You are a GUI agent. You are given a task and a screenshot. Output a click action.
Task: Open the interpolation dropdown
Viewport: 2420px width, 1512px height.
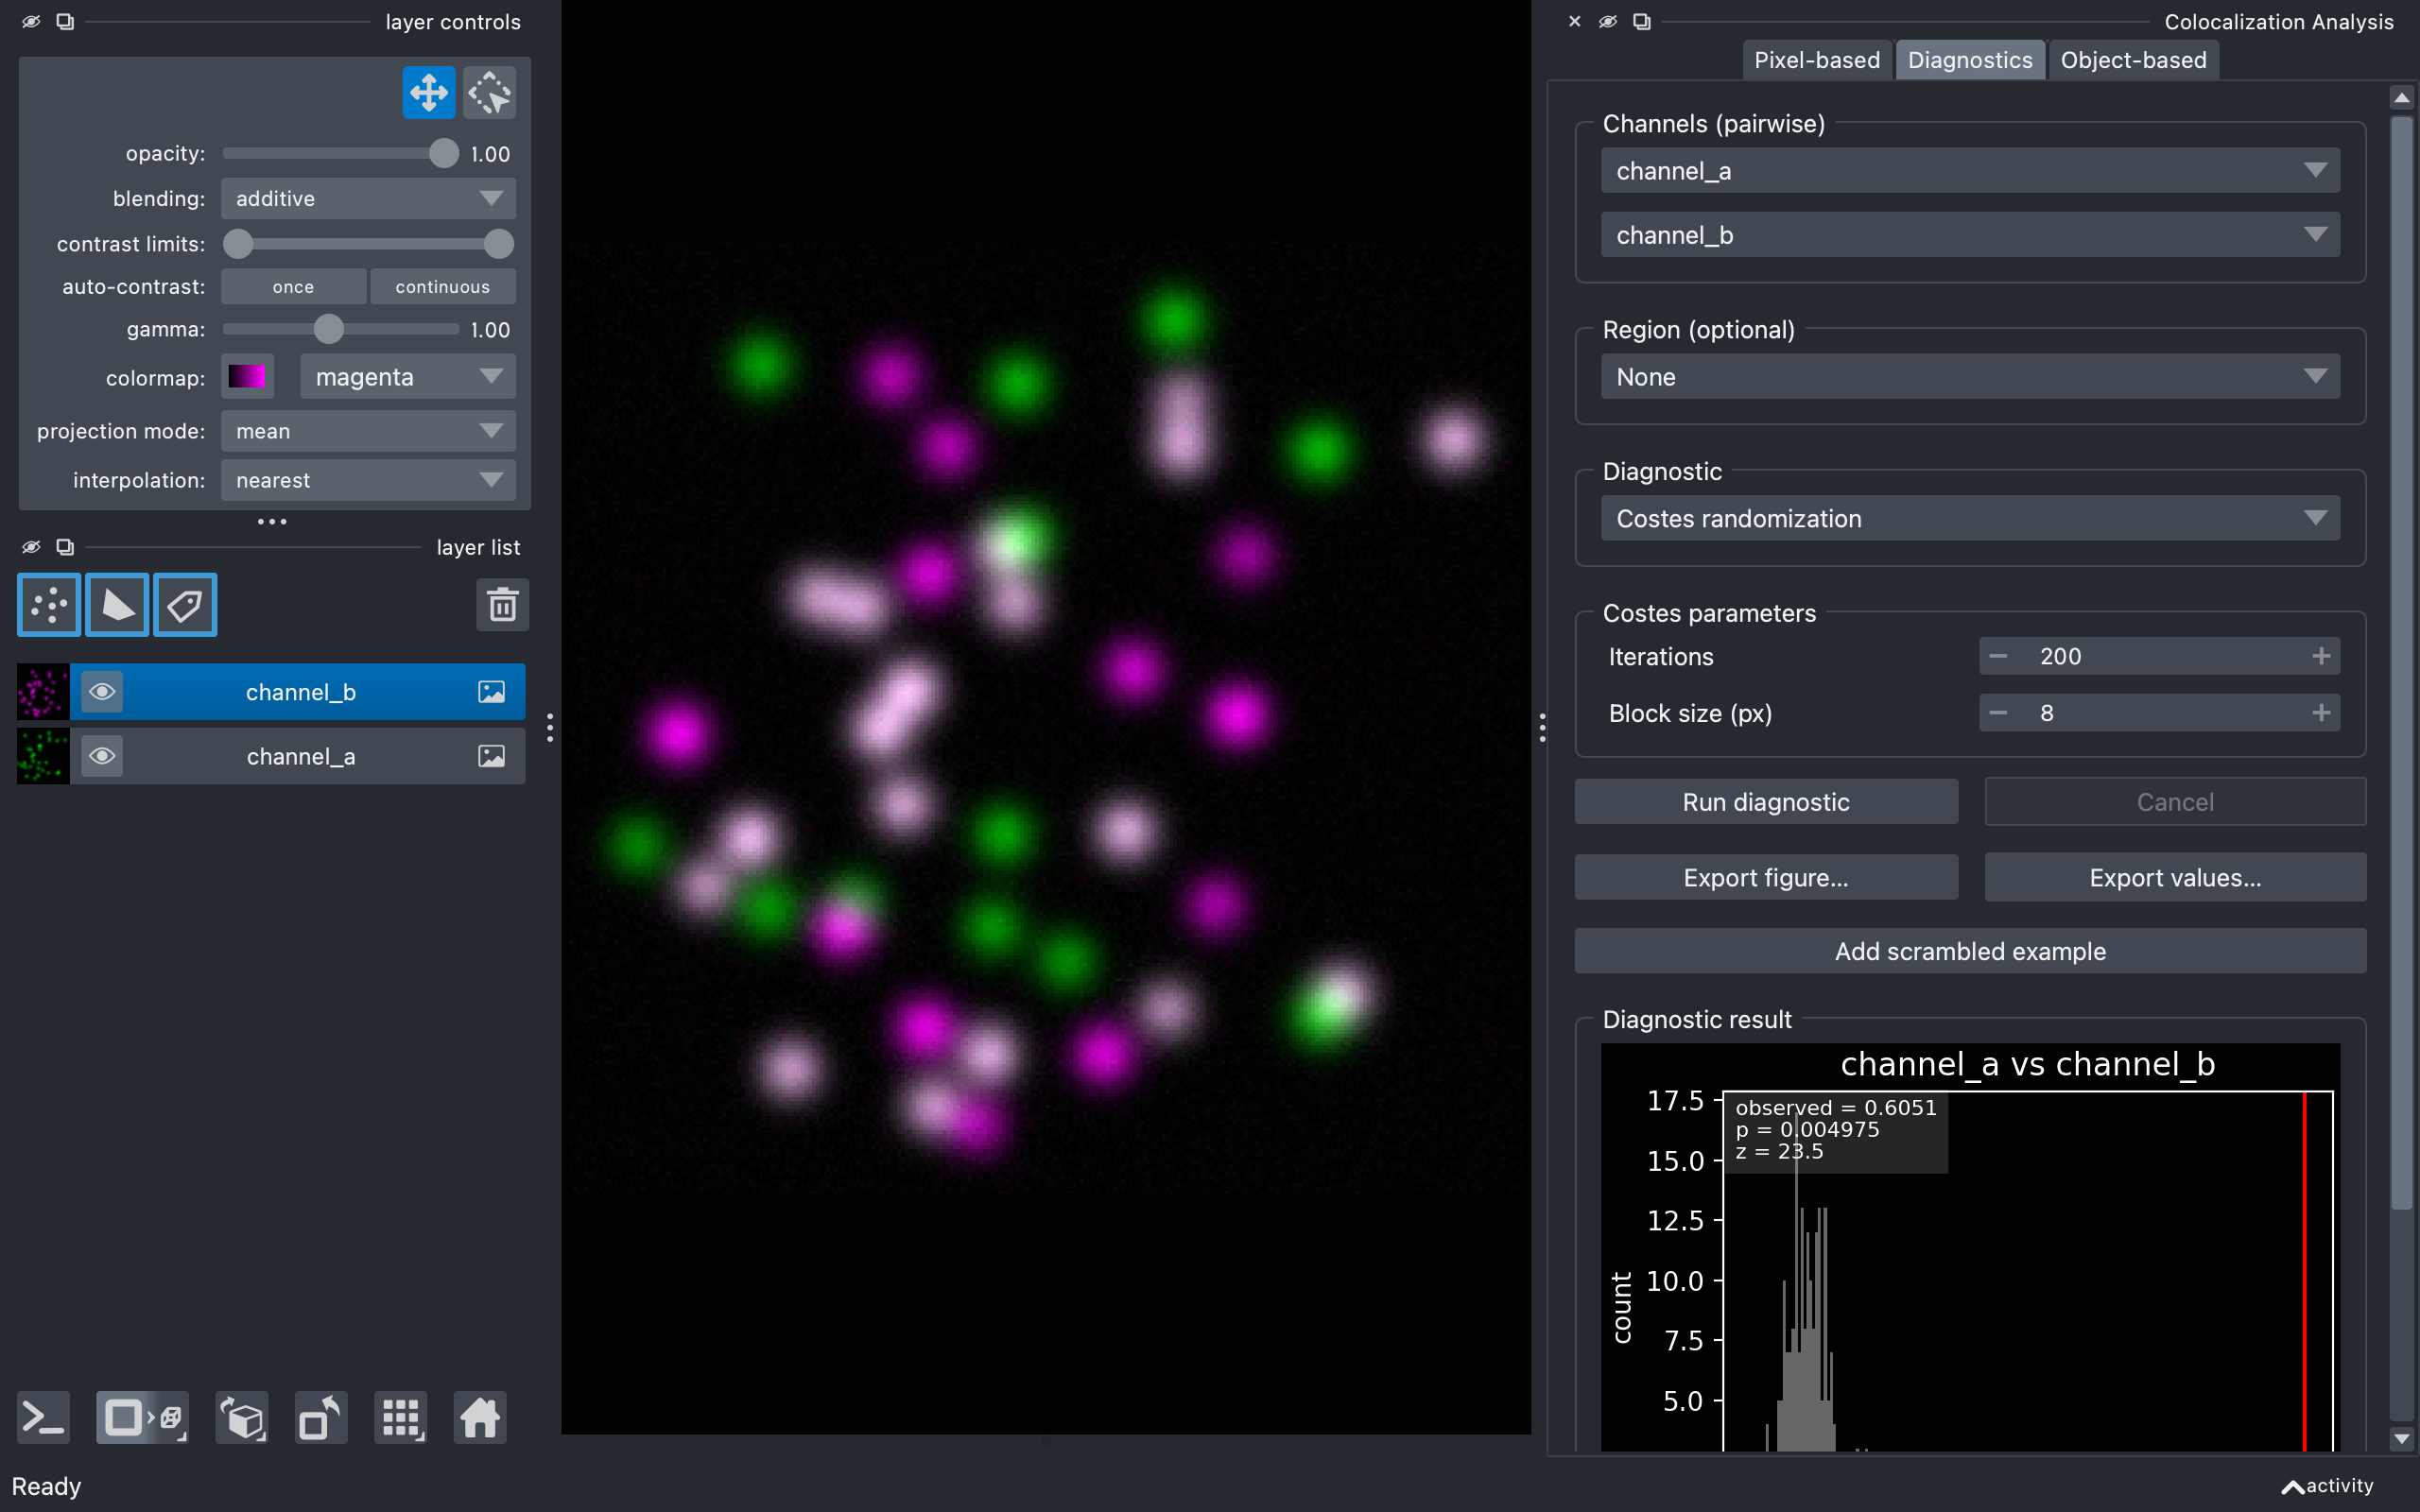click(x=368, y=480)
